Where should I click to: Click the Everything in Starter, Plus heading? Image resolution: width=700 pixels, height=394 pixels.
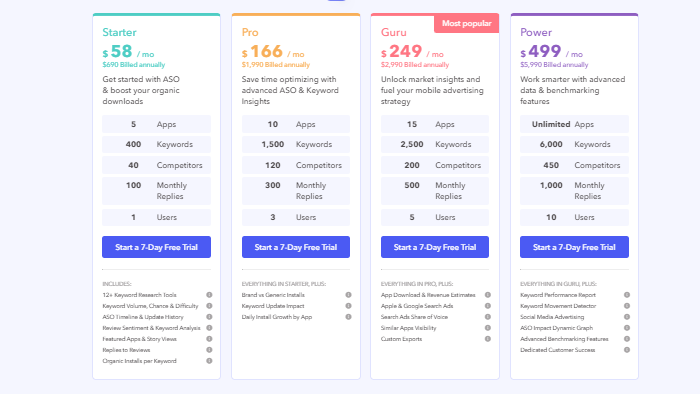283,284
